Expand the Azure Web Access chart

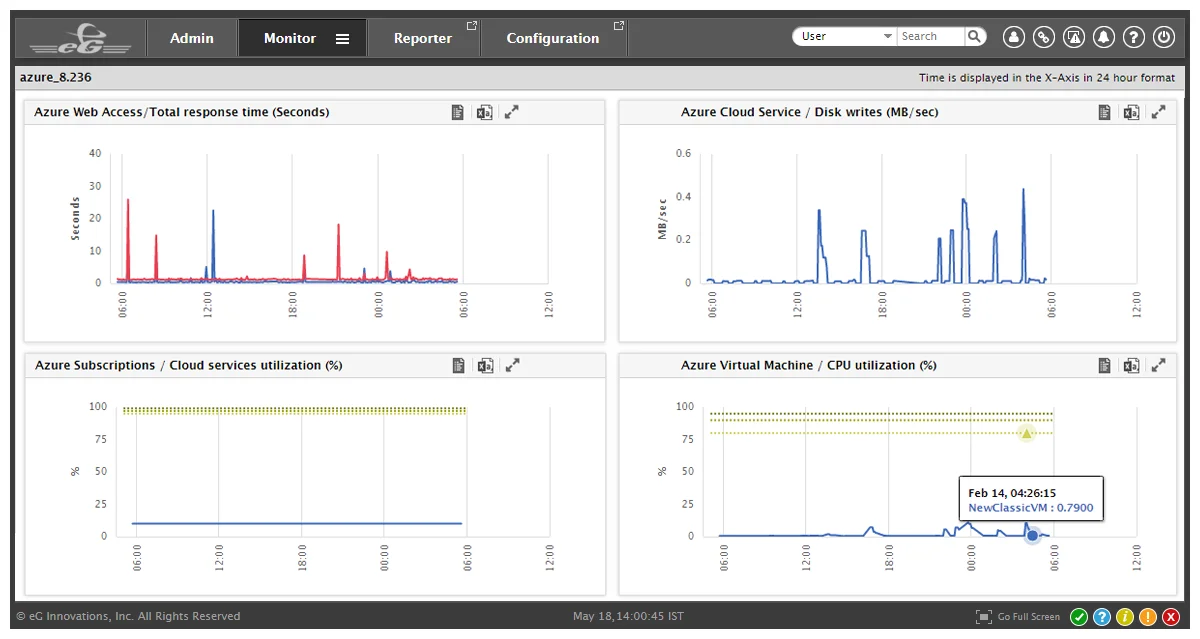(x=512, y=112)
